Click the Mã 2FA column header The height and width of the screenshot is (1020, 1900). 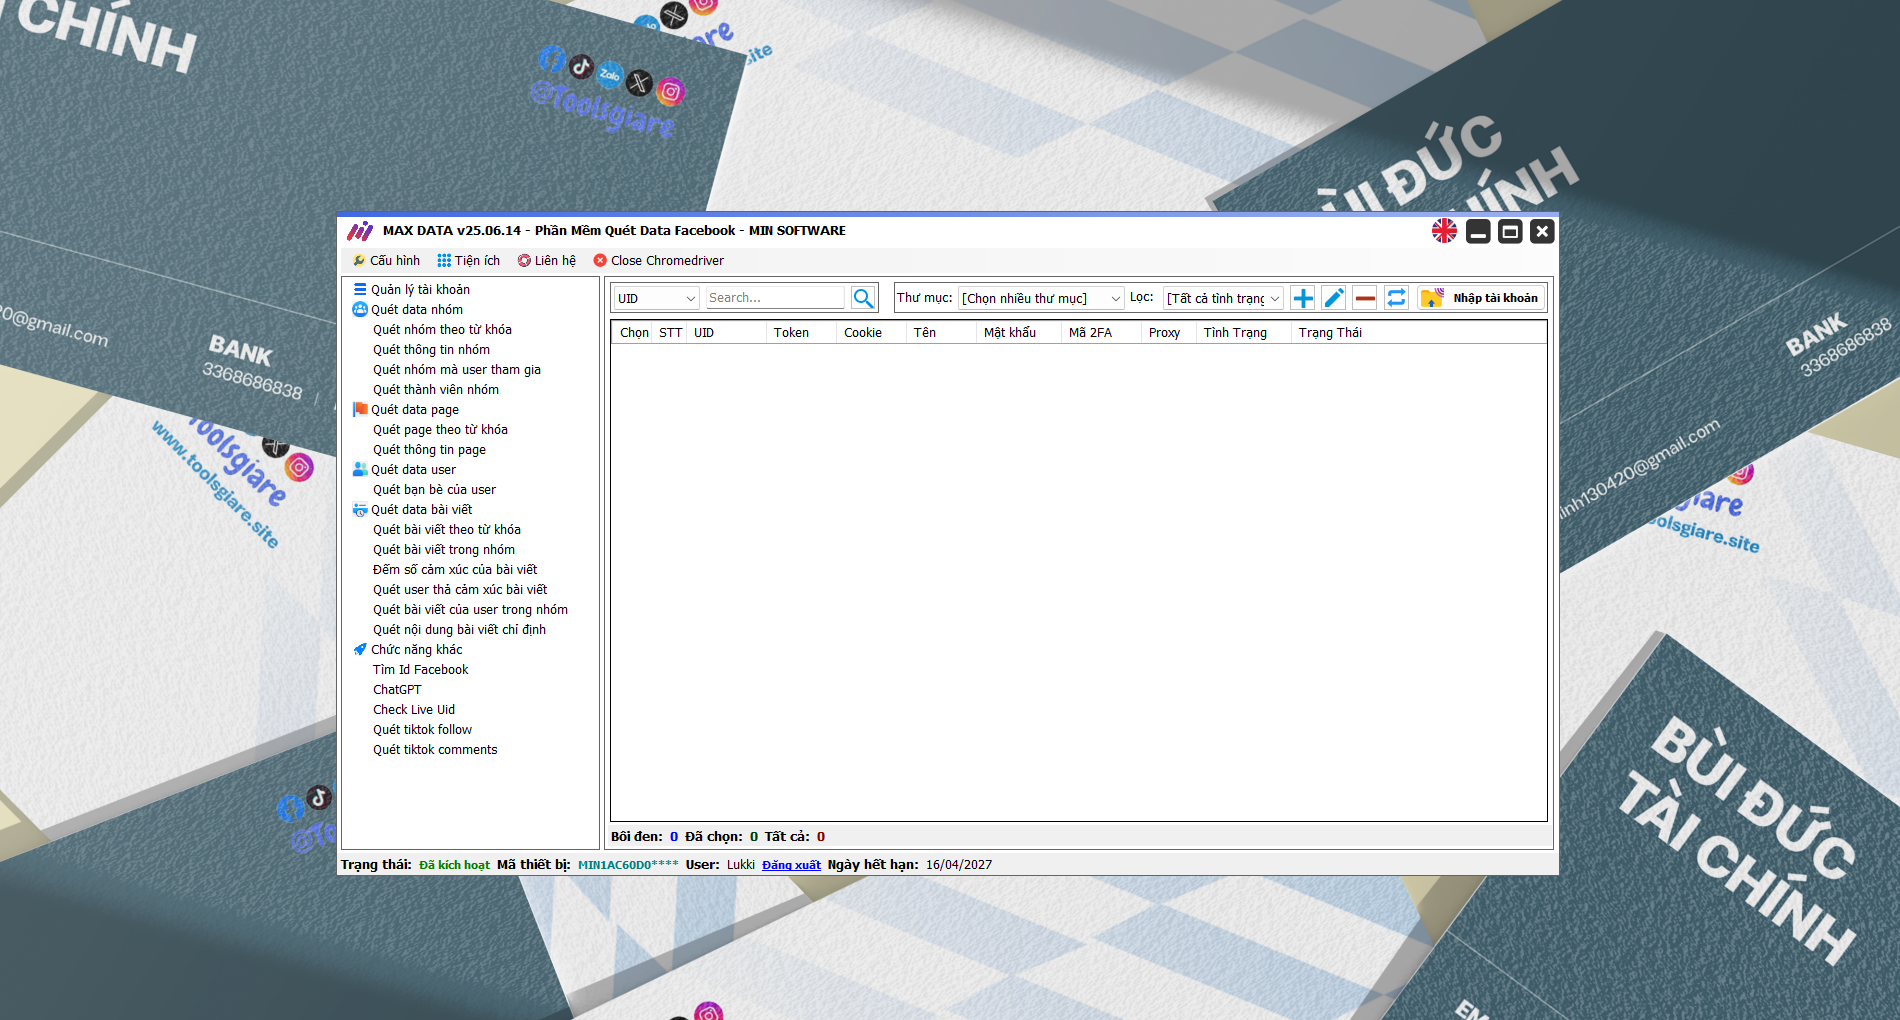[x=1101, y=332]
